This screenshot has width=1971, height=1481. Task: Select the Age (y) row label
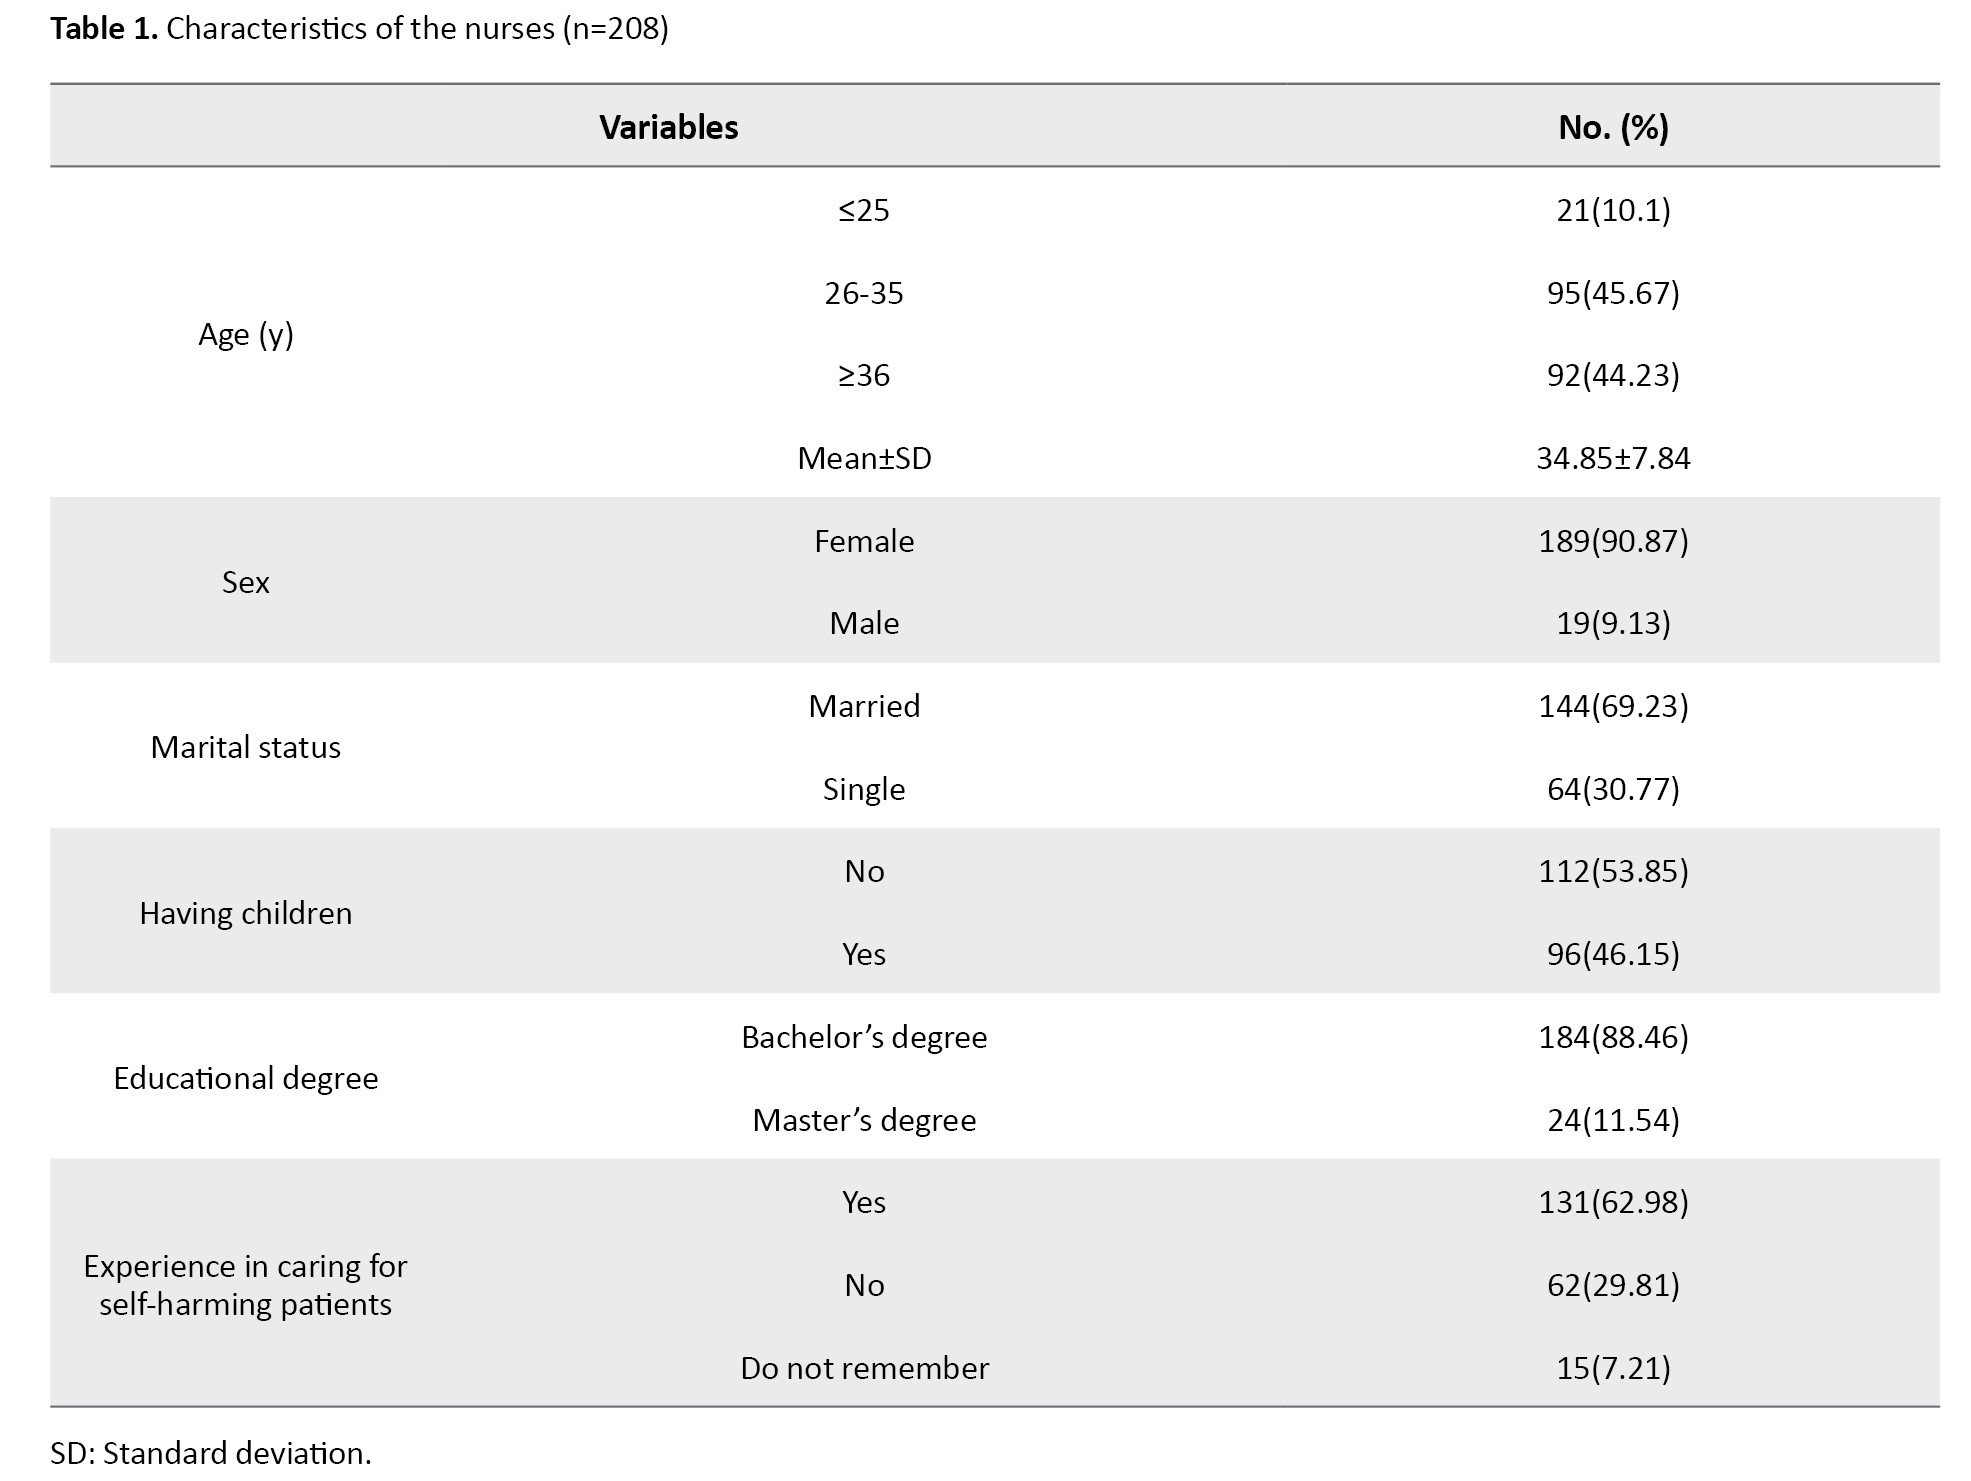[245, 334]
